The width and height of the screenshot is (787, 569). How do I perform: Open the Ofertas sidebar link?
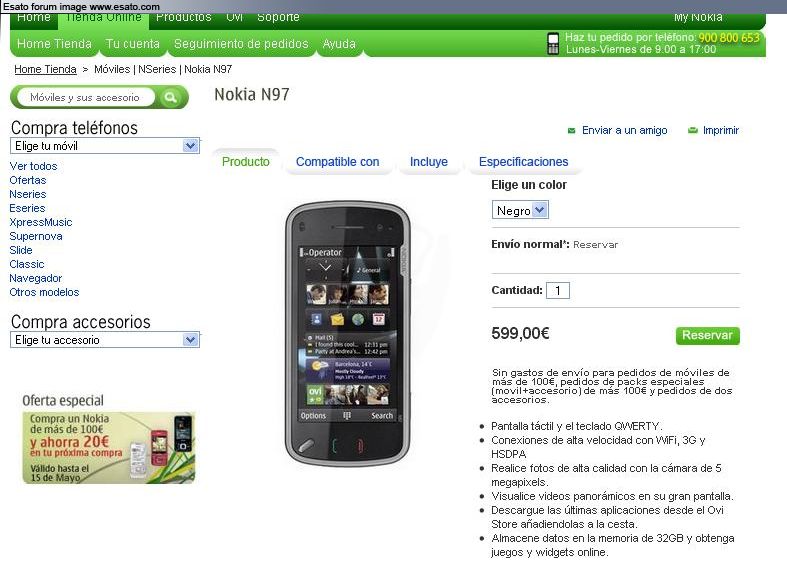pos(28,180)
